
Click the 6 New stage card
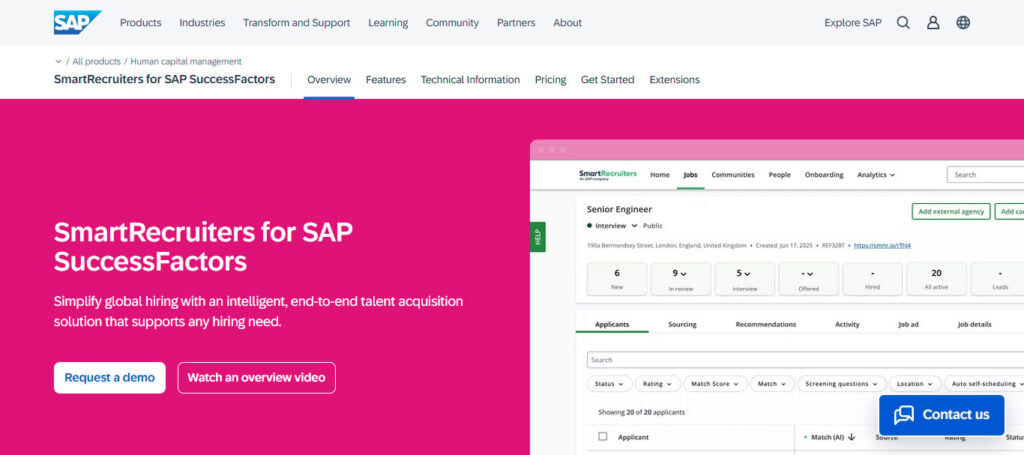(x=617, y=279)
